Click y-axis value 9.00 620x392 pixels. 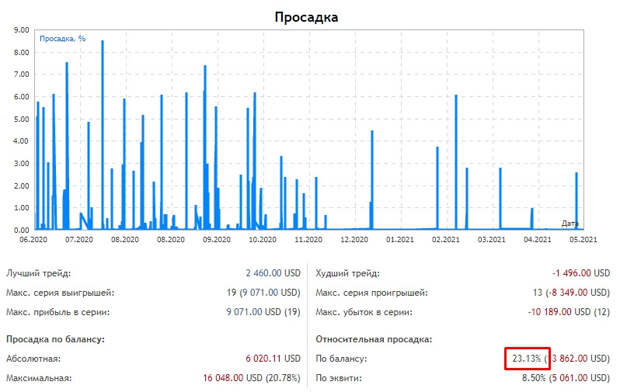[x=21, y=30]
